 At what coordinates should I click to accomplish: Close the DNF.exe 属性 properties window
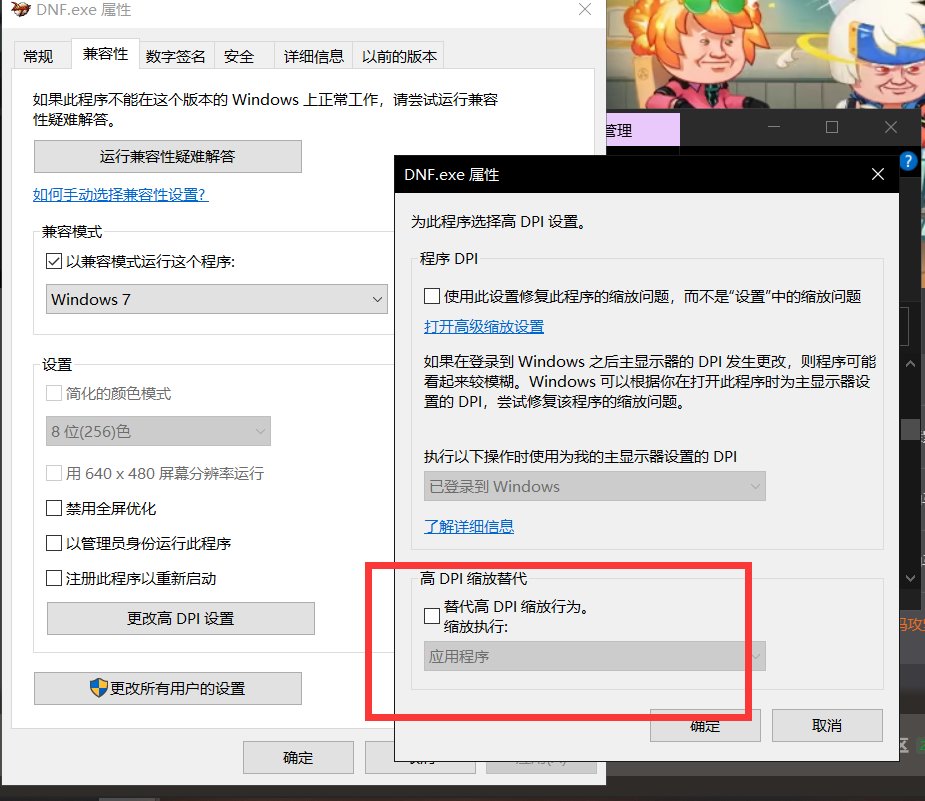585,9
